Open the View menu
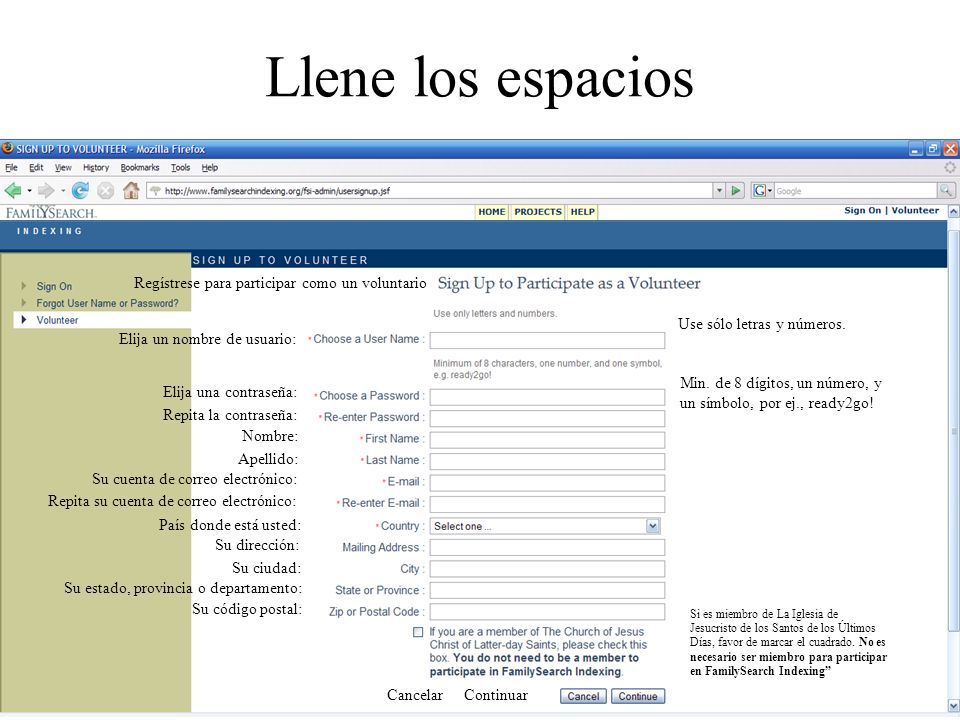960x720 pixels. point(62,167)
